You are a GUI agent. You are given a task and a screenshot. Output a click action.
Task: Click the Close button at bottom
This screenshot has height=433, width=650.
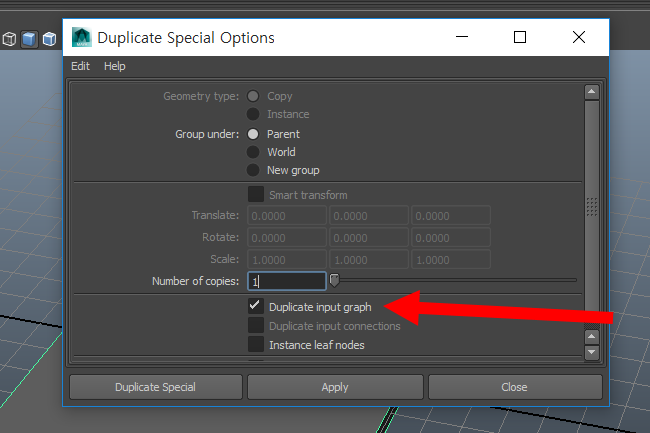click(514, 387)
